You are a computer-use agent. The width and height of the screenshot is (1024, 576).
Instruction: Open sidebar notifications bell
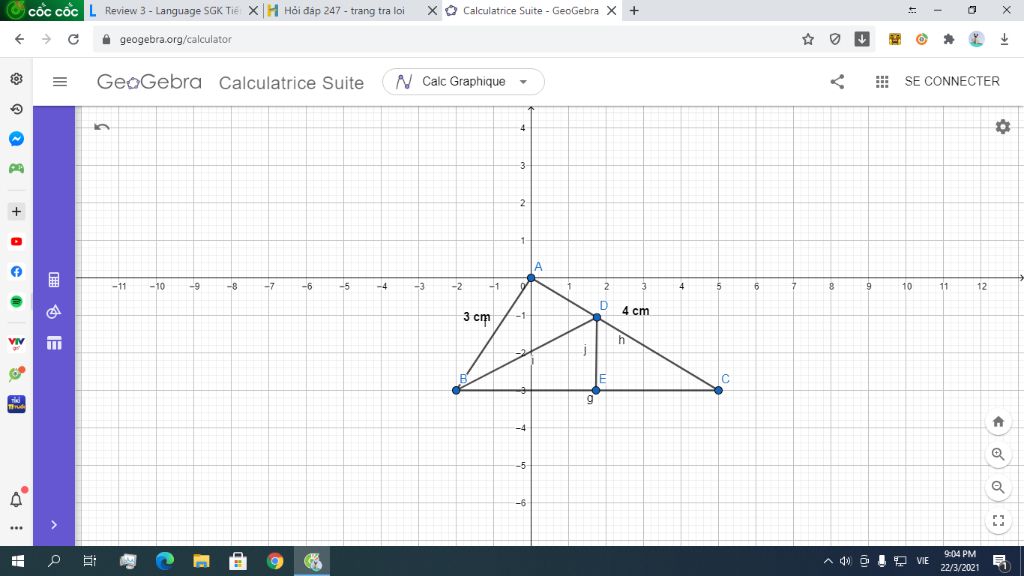(16, 499)
